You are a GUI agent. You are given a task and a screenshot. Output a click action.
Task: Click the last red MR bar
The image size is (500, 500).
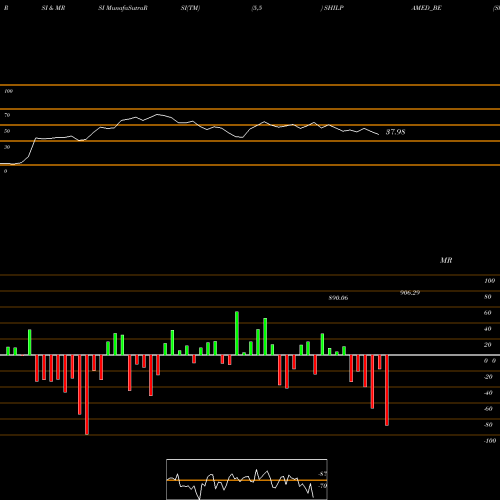tap(387, 390)
